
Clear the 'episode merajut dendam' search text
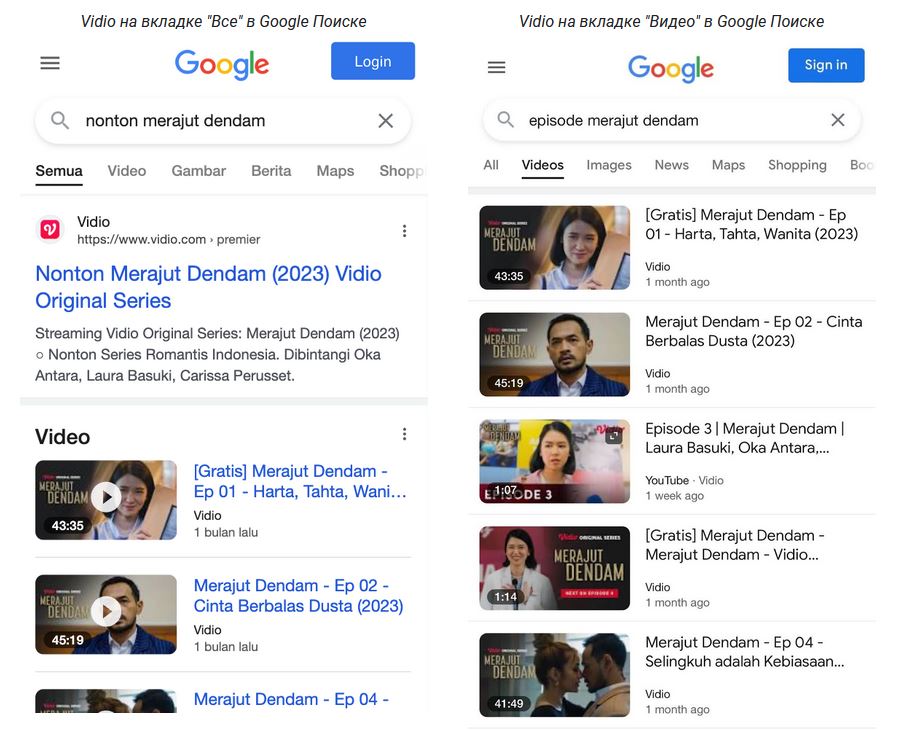tap(838, 120)
